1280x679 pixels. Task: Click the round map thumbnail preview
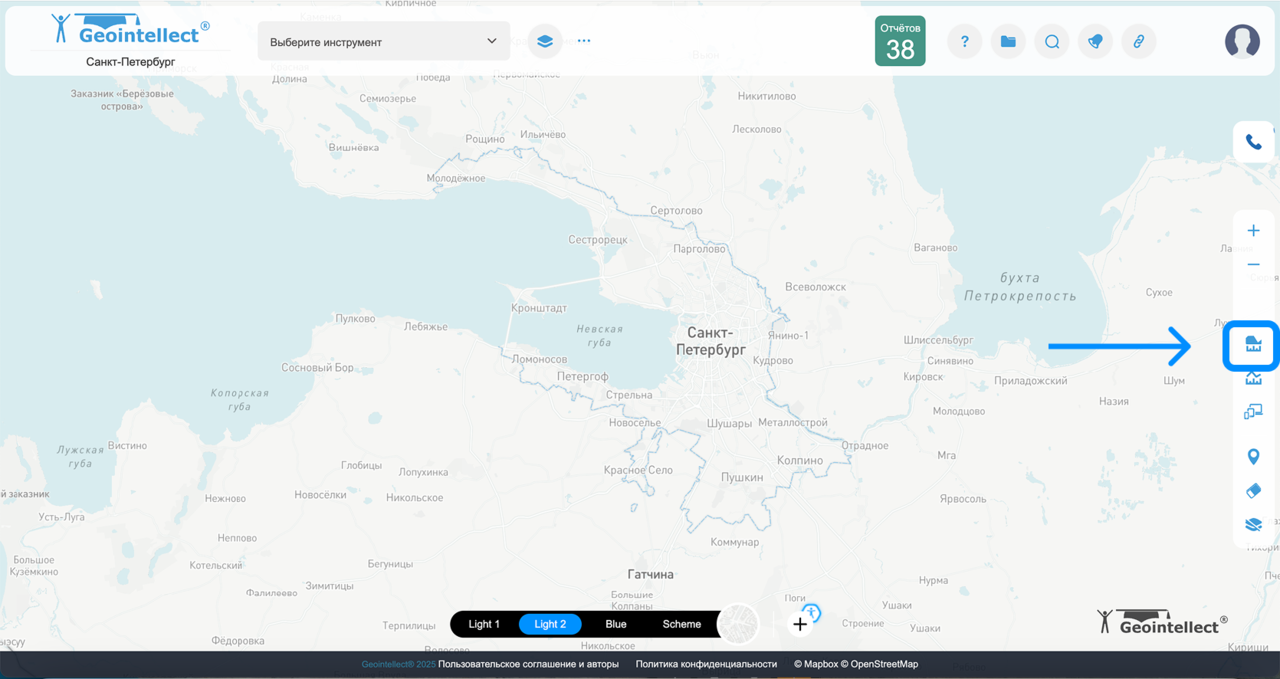739,624
